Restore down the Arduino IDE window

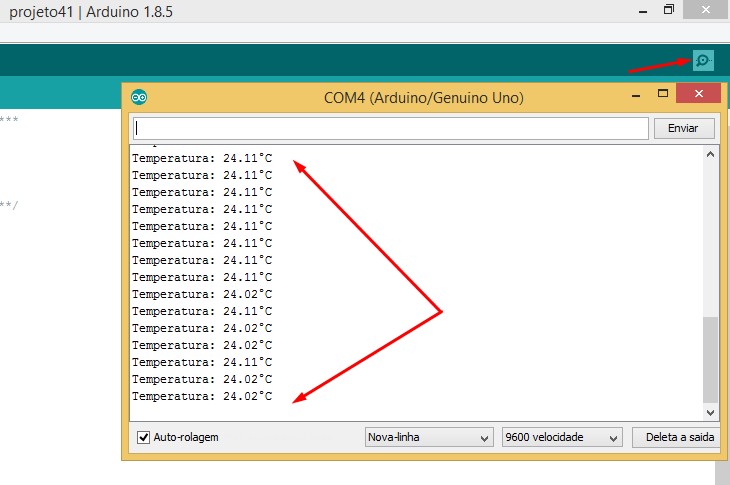668,10
